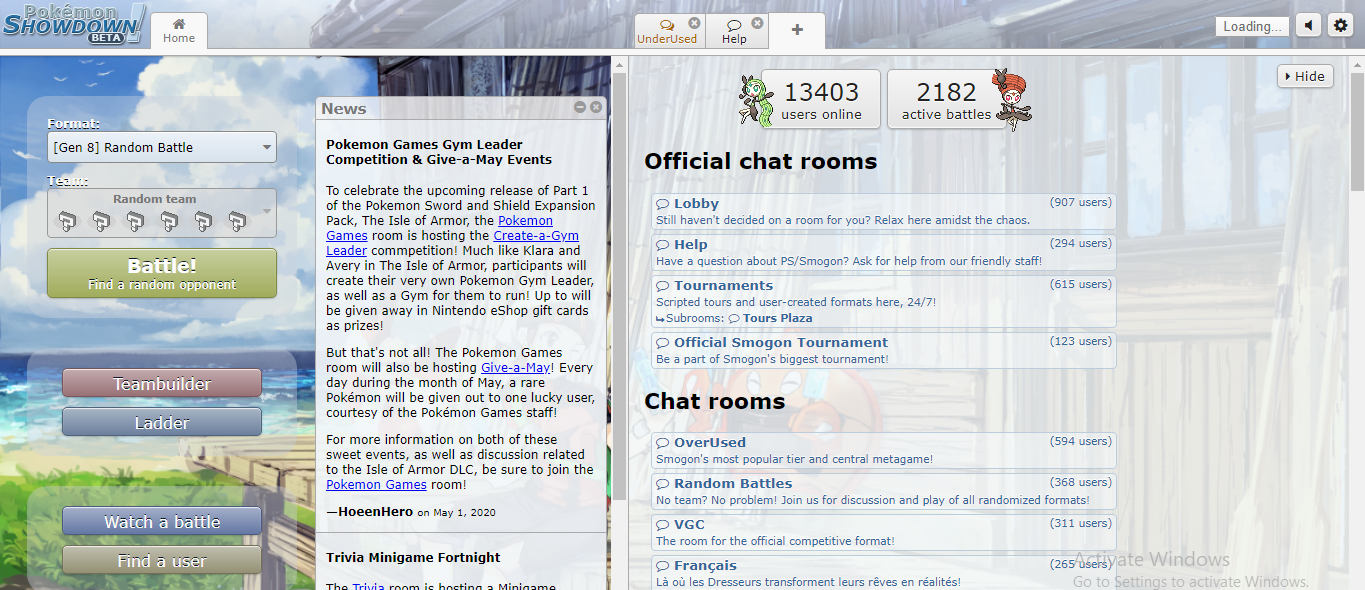Join the Français chat room
This screenshot has width=1365, height=590.
[884, 573]
